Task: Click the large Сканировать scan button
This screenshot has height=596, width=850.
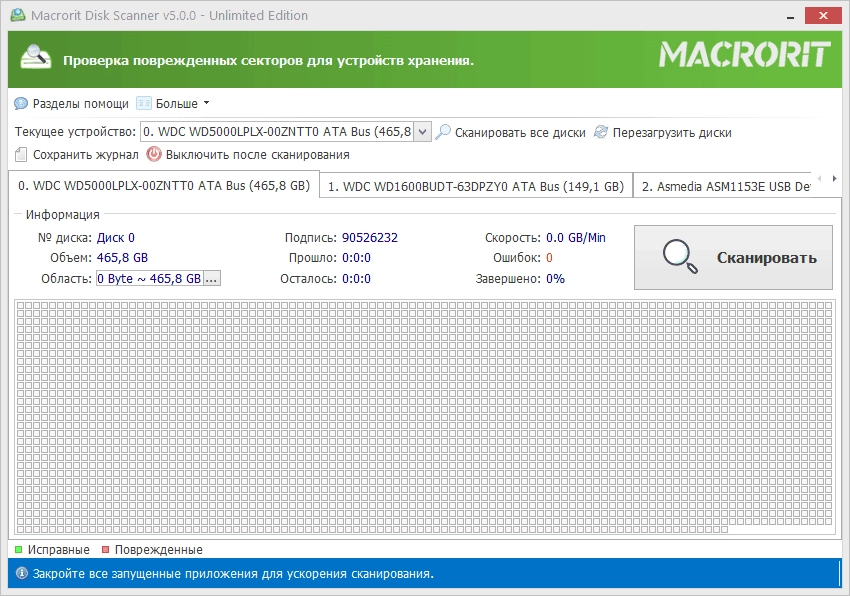Action: pyautogui.click(x=733, y=258)
